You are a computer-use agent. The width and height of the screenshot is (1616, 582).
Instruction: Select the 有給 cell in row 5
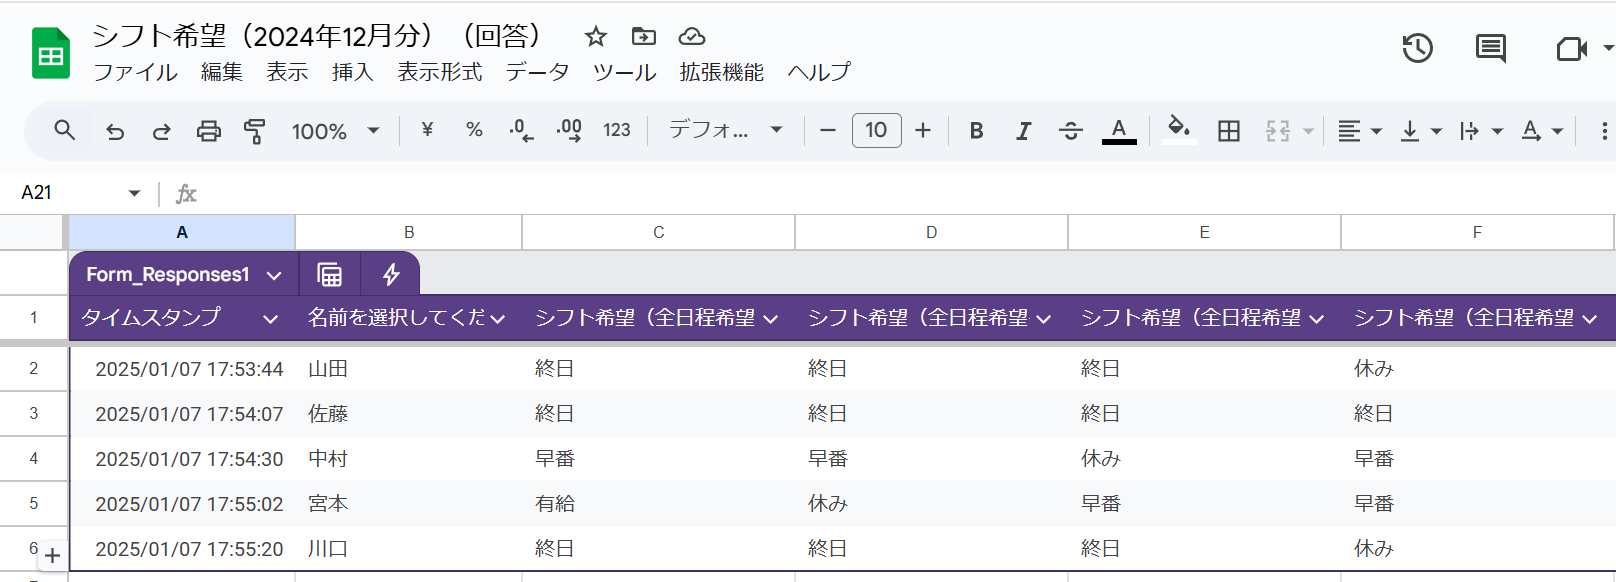point(658,503)
